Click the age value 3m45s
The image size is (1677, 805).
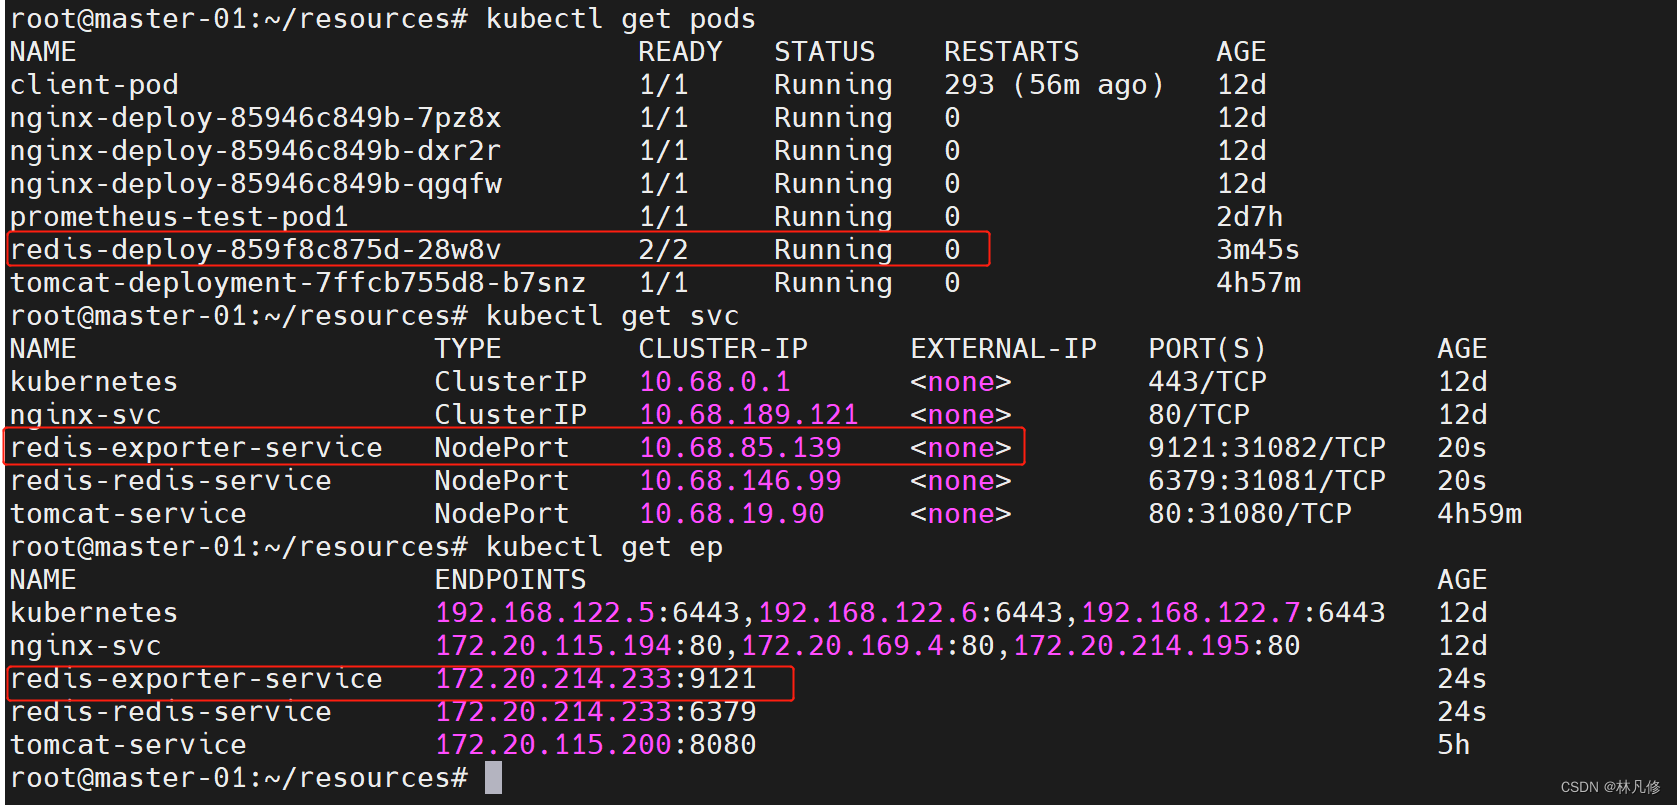[x=1258, y=250]
